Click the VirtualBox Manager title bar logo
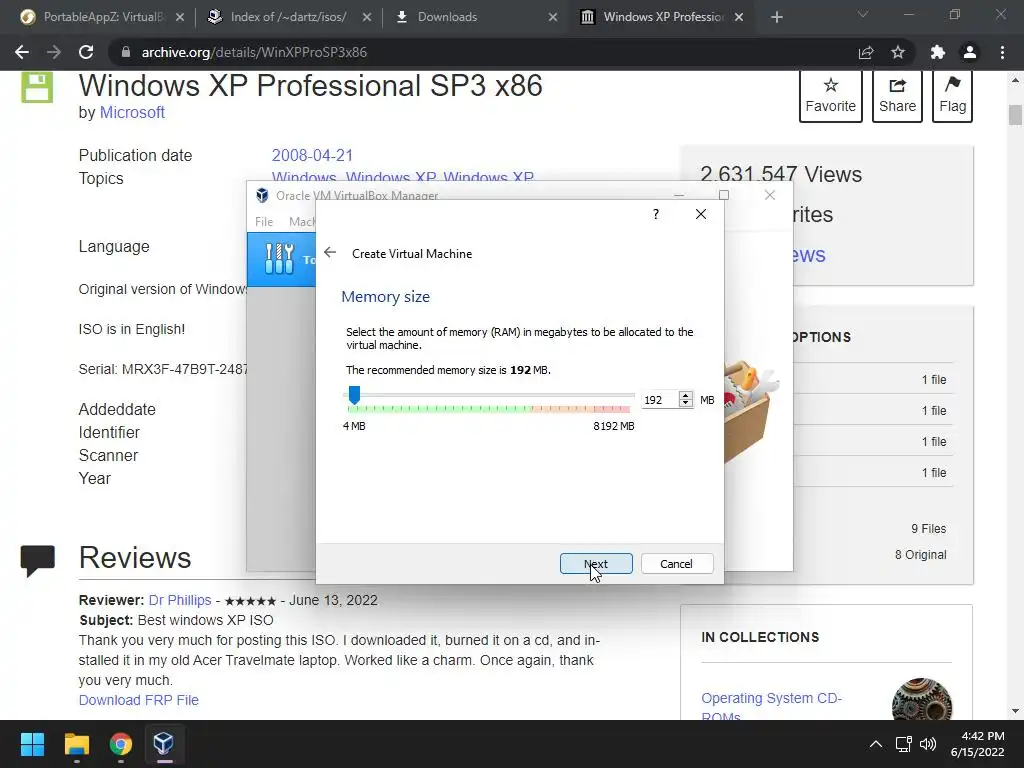Image resolution: width=1024 pixels, height=768 pixels. coord(262,195)
